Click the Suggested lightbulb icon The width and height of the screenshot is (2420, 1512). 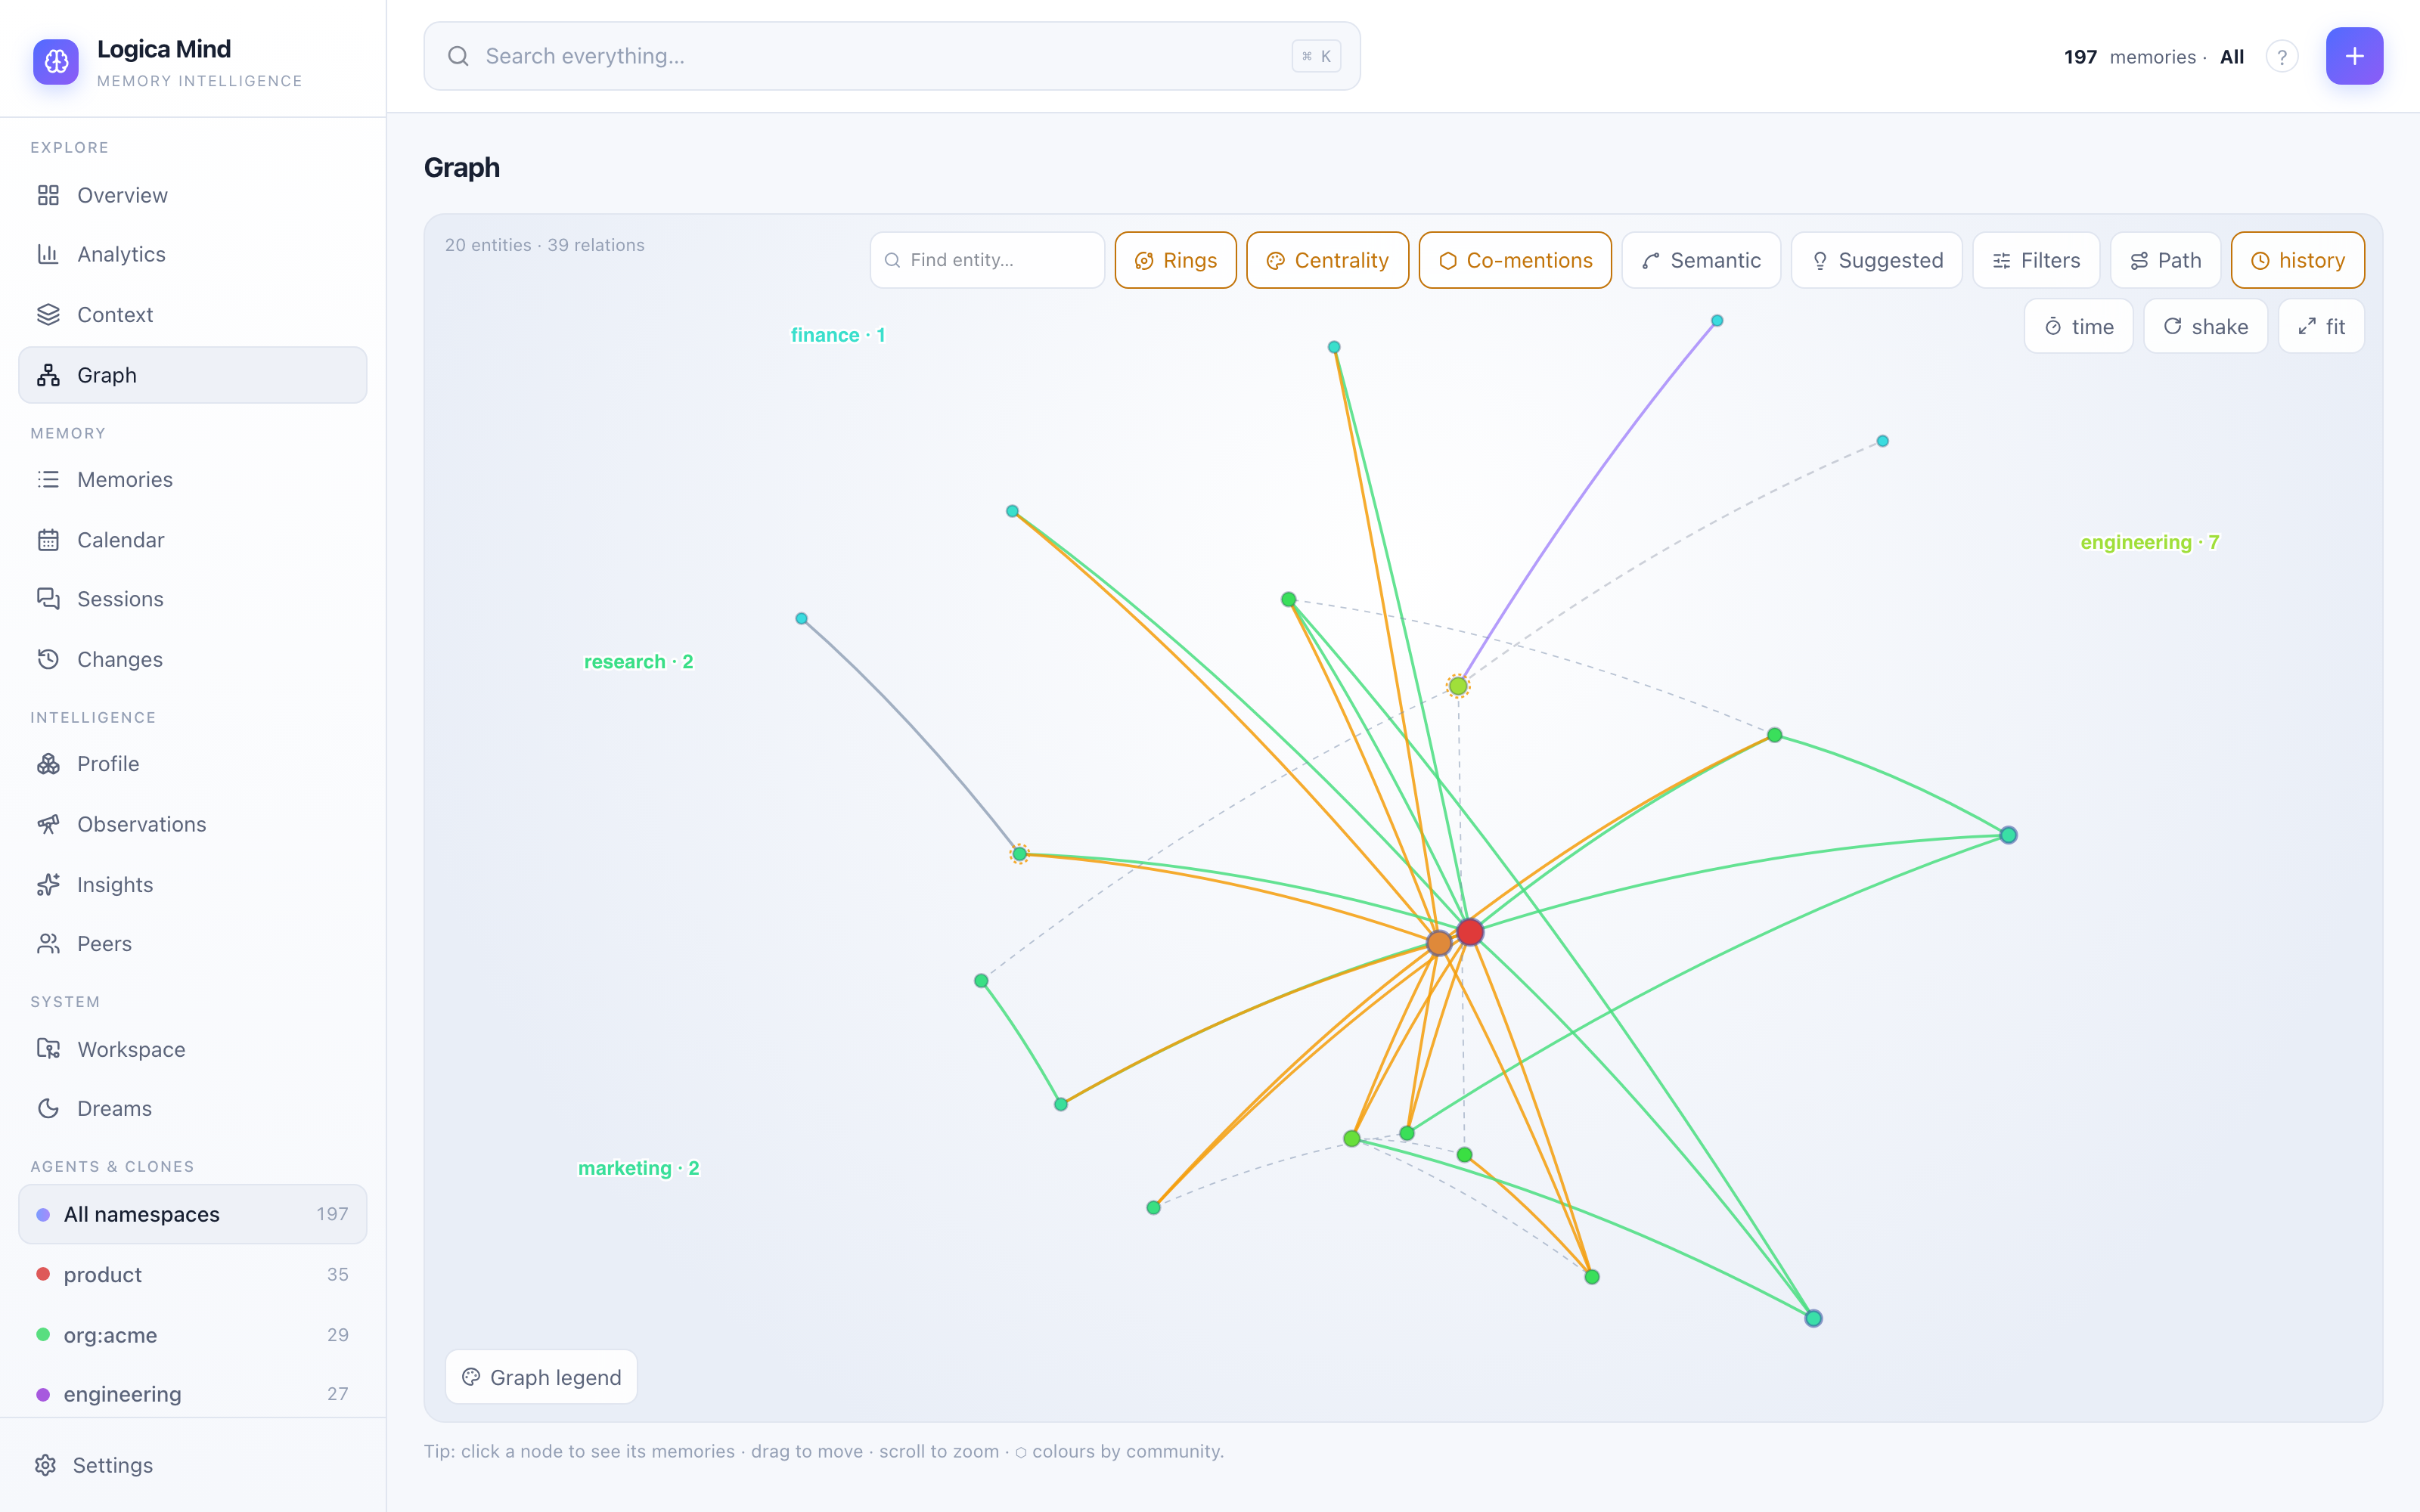click(x=1820, y=261)
